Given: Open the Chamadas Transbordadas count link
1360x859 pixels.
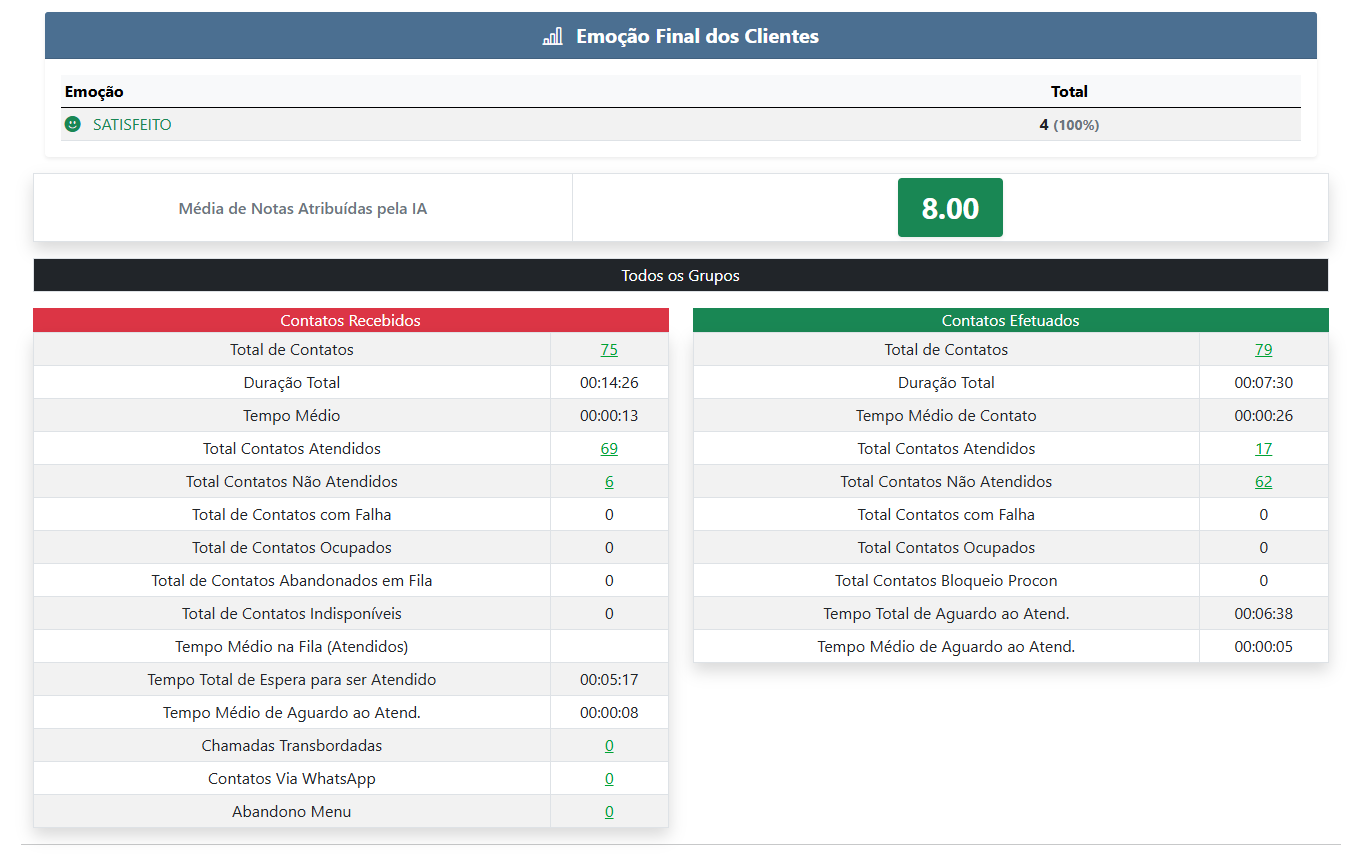Looking at the screenshot, I should coord(609,746).
